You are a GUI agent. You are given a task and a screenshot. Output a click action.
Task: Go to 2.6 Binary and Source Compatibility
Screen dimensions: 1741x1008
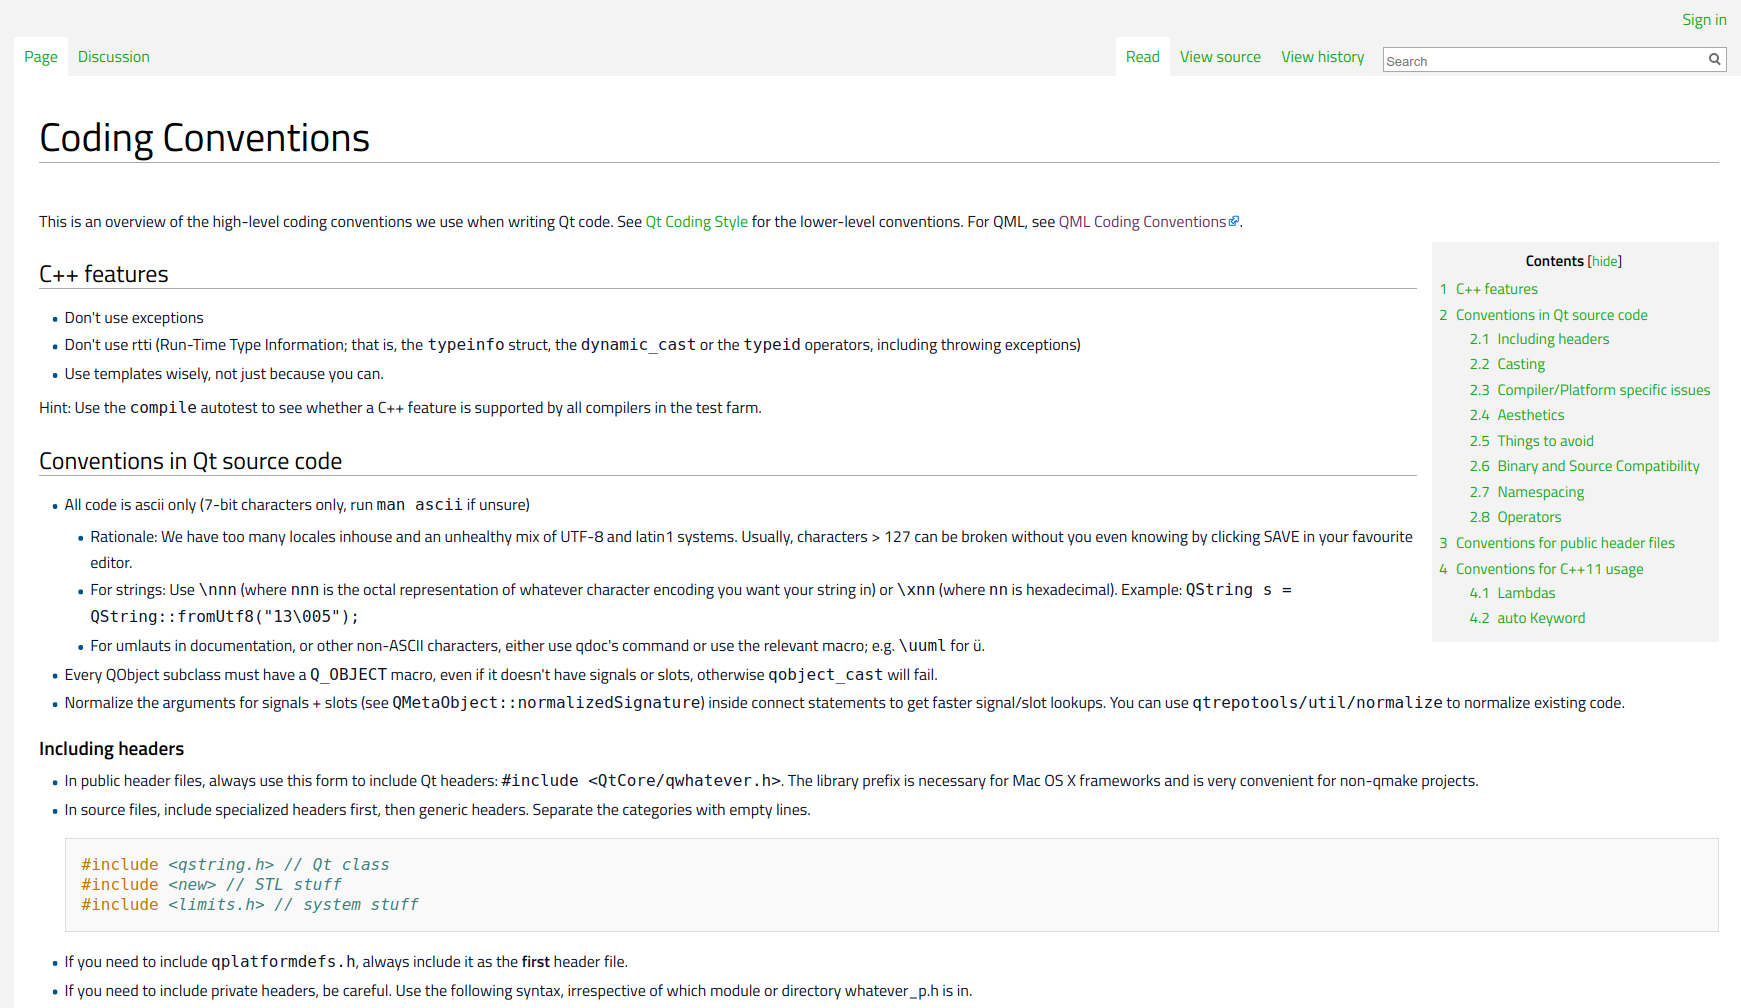coord(1585,466)
